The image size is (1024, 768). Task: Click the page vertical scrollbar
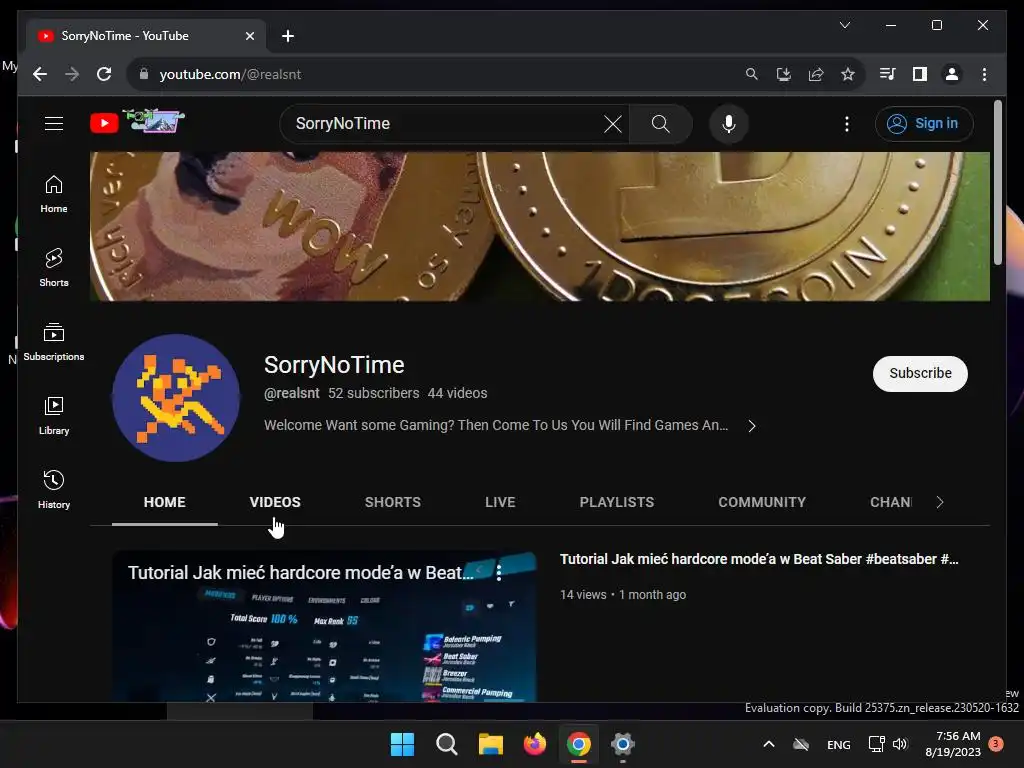pyautogui.click(x=997, y=183)
